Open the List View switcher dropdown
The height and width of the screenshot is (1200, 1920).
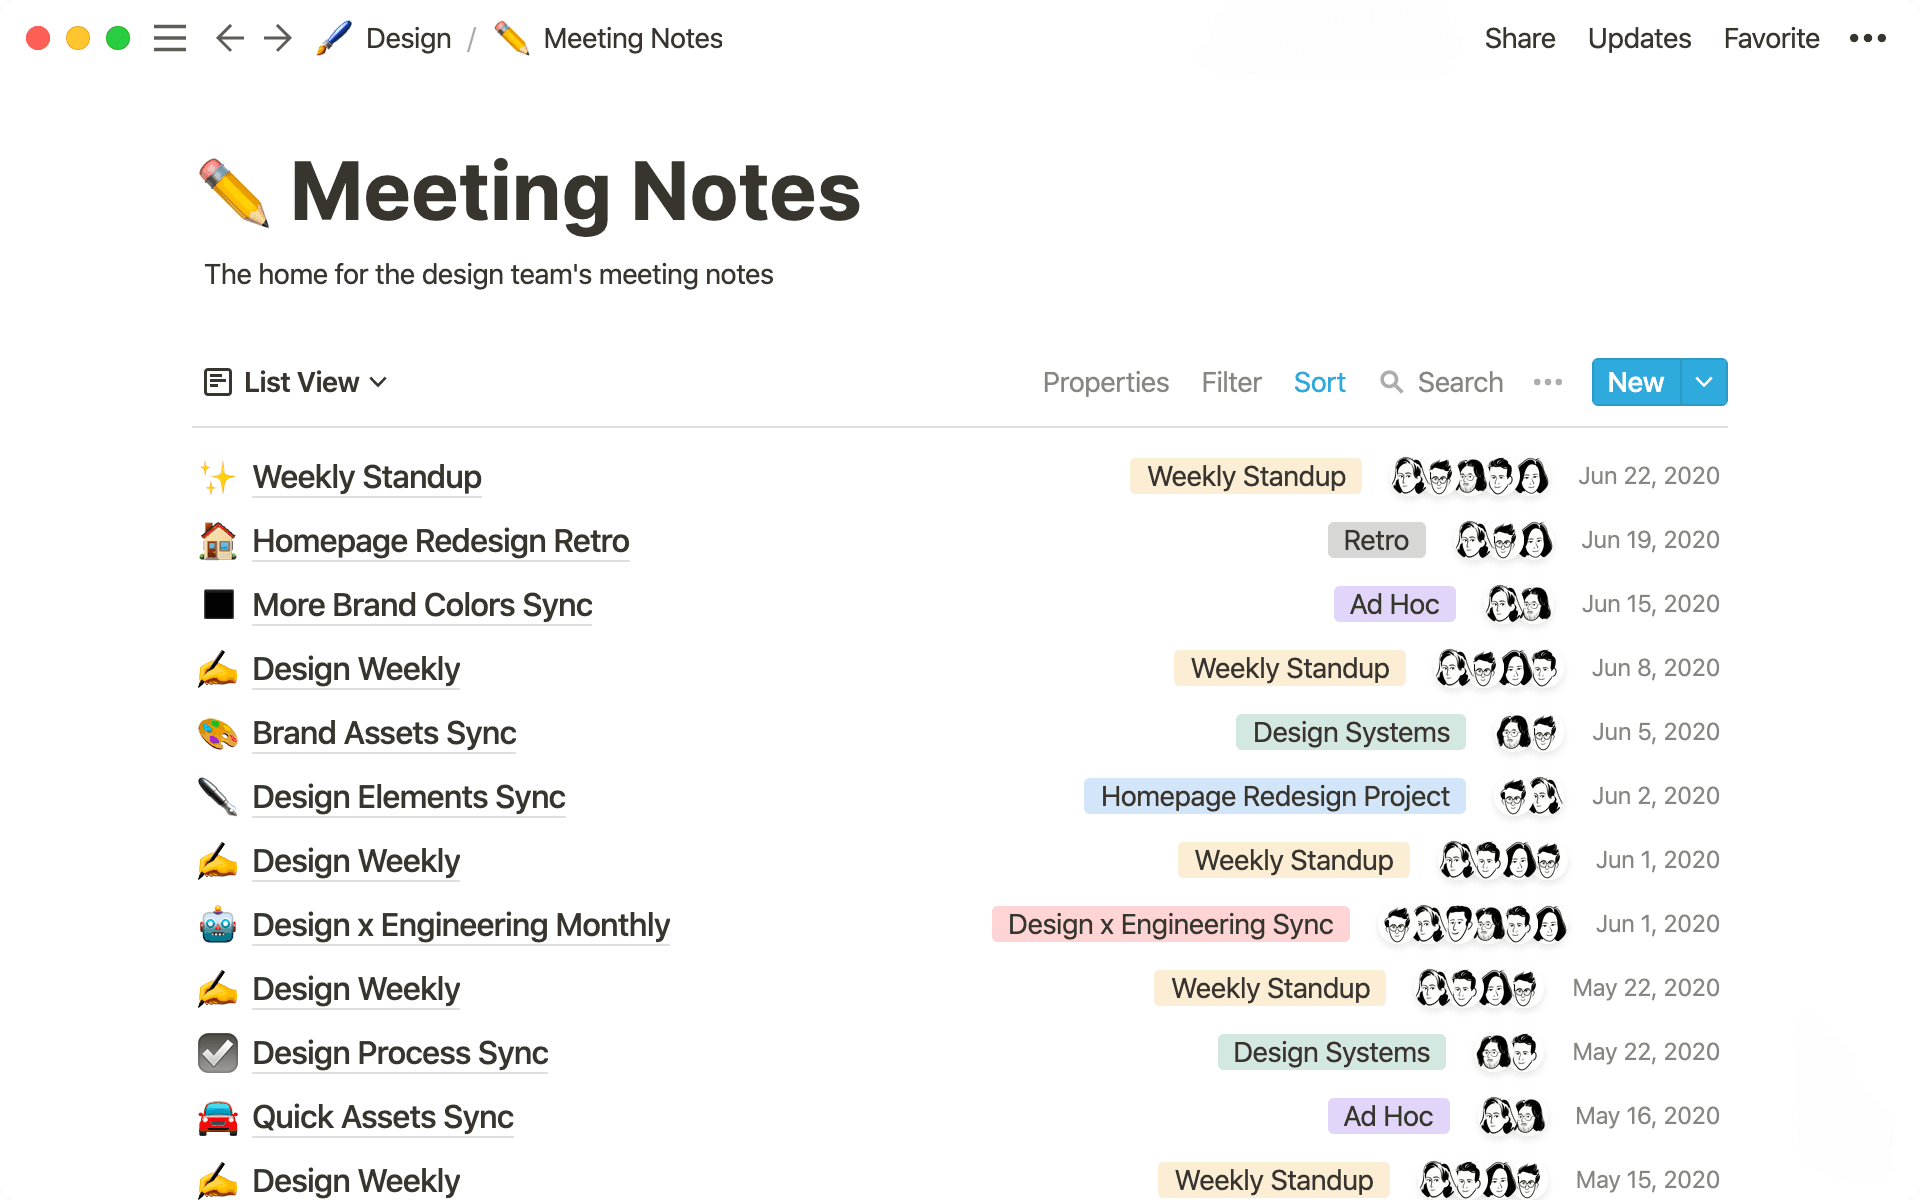(x=298, y=382)
